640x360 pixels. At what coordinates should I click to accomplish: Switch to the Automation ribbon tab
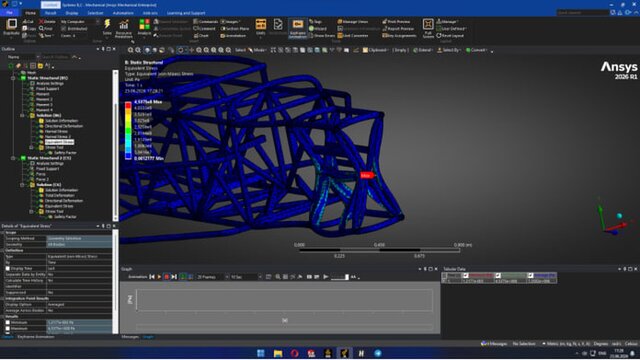(x=123, y=13)
